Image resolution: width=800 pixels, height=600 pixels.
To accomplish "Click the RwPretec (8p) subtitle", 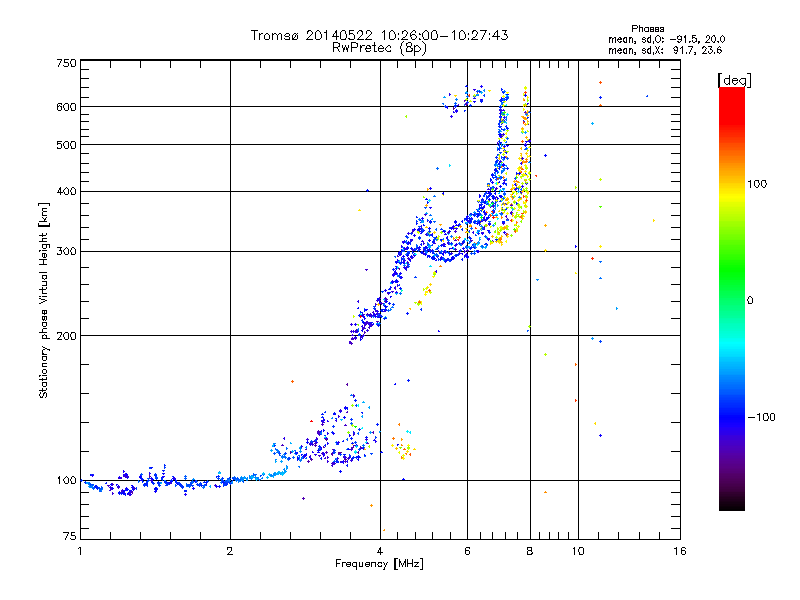I will click(379, 48).
